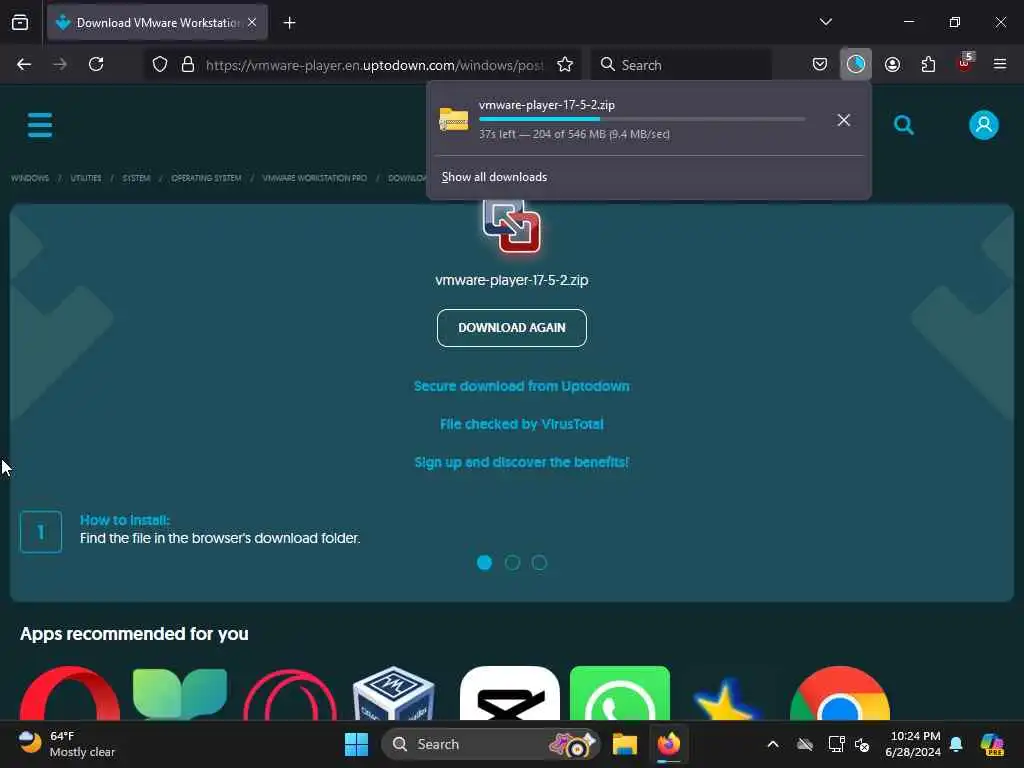Toggle the Firefox downloads panel button
Viewport: 1024px width, 768px height.
(856, 64)
